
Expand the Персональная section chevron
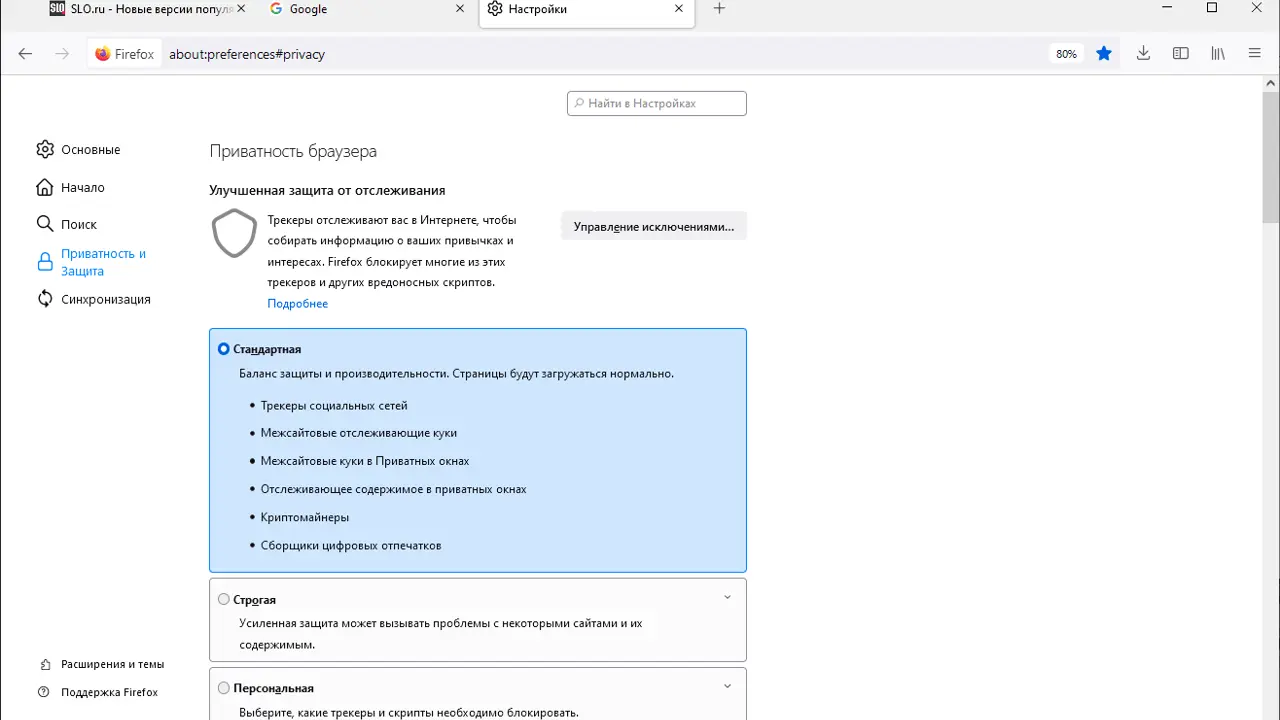point(727,686)
